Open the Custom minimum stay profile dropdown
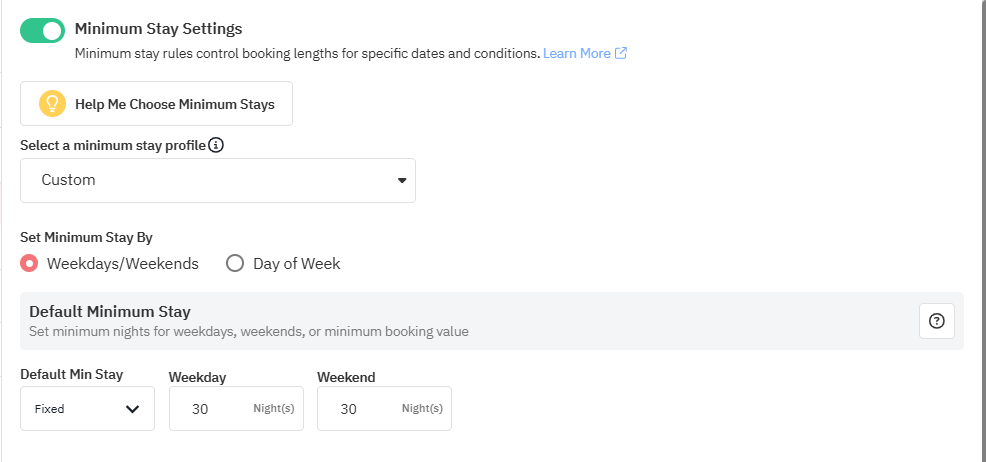Viewport: 986px width, 462px height. pos(217,180)
